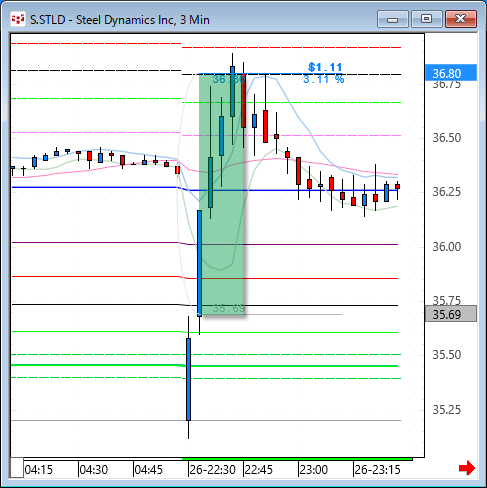487x488 pixels.
Task: Click the window title 'S.STLD - Steel Dynamics Inc, 3 Min'
Action: tap(120, 20)
